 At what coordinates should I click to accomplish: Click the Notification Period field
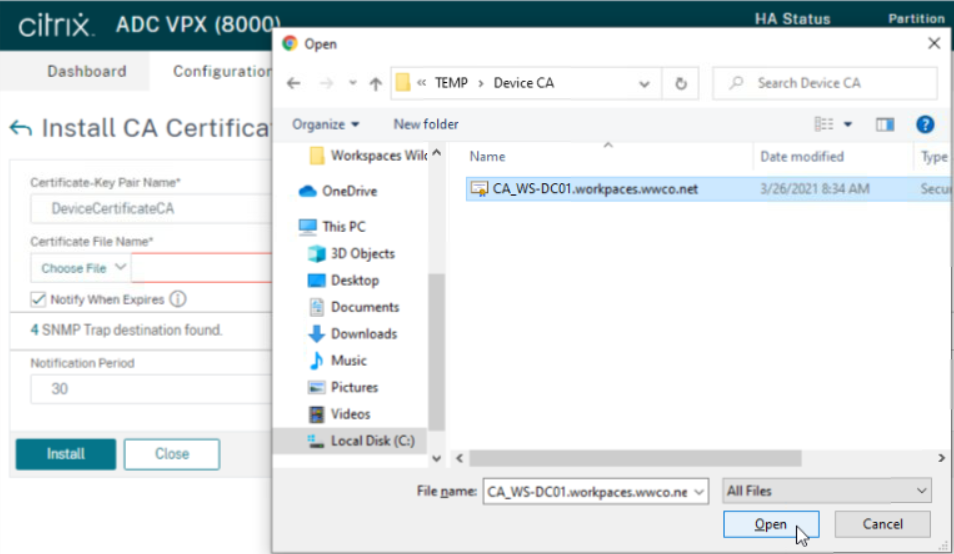(151, 389)
